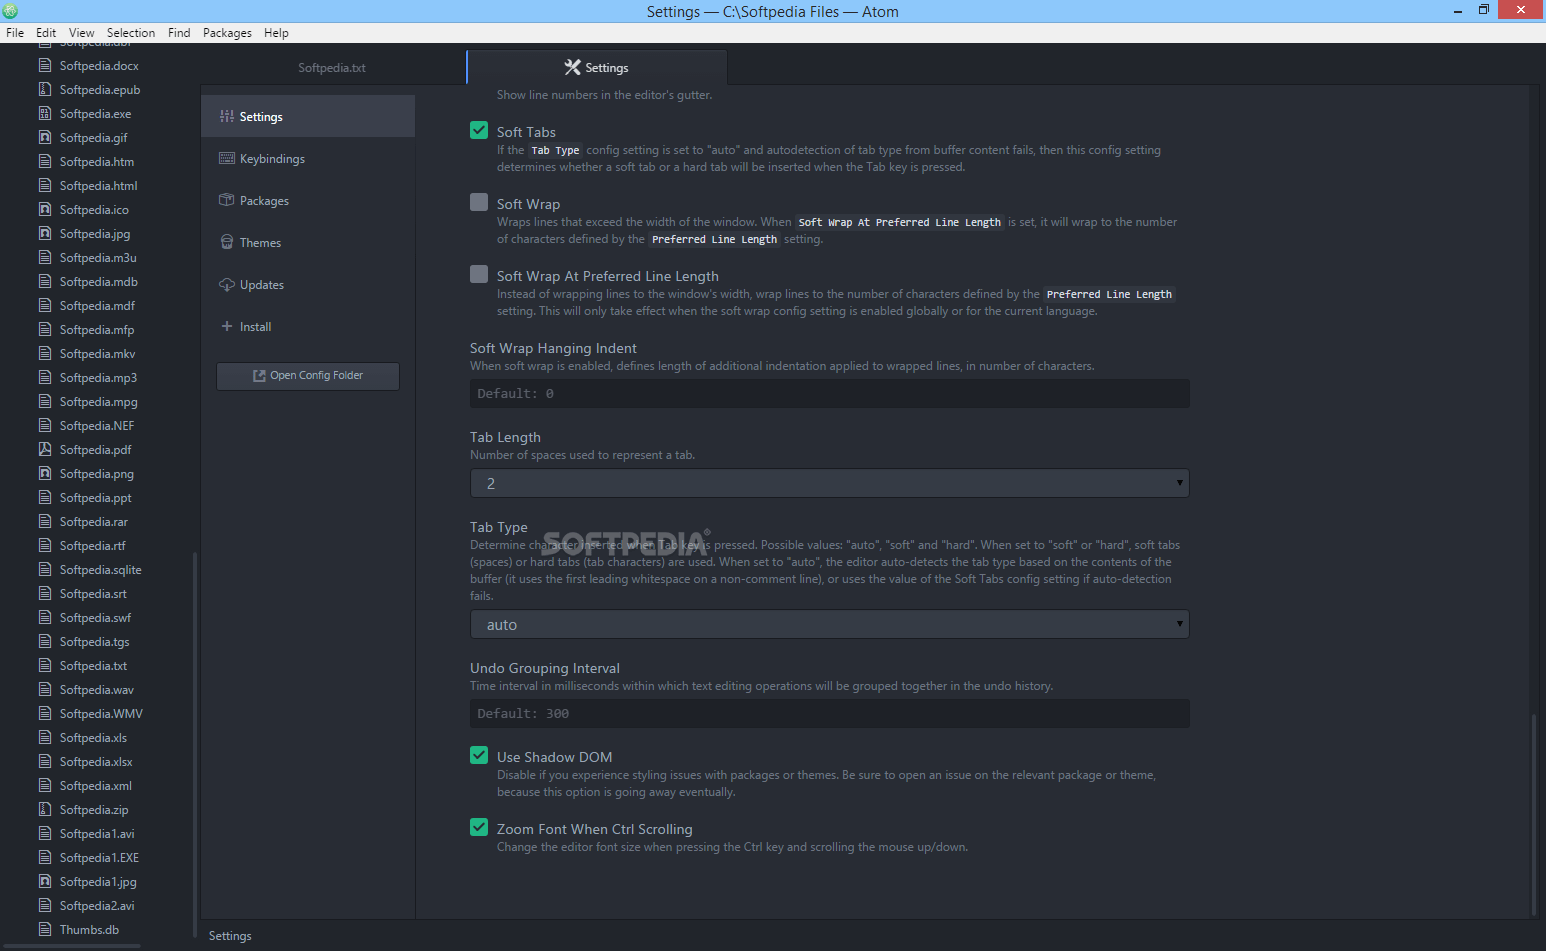Click the keyboard icon beside Keybindings
1546x951 pixels.
click(227, 158)
